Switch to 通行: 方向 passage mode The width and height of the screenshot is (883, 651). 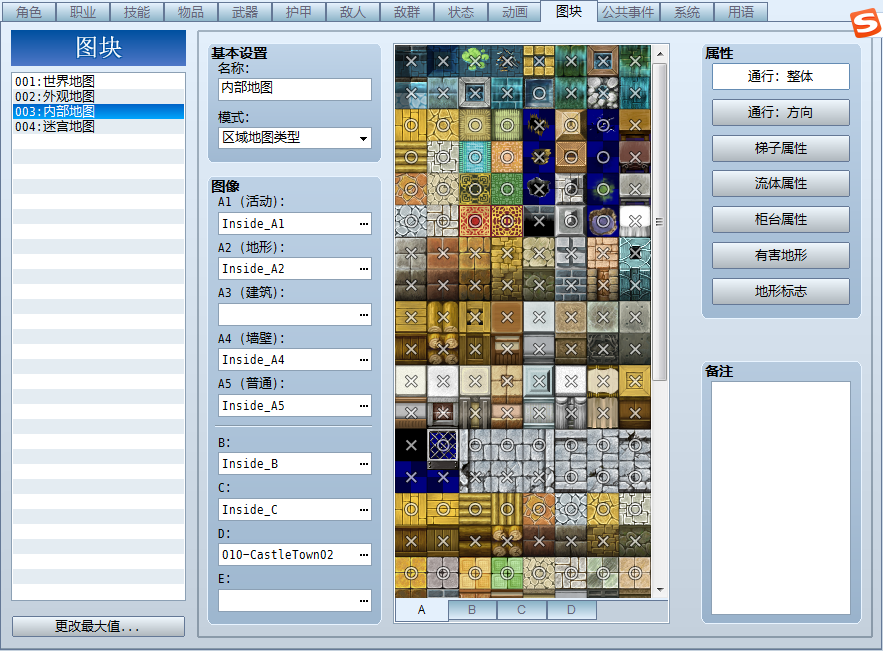point(781,113)
